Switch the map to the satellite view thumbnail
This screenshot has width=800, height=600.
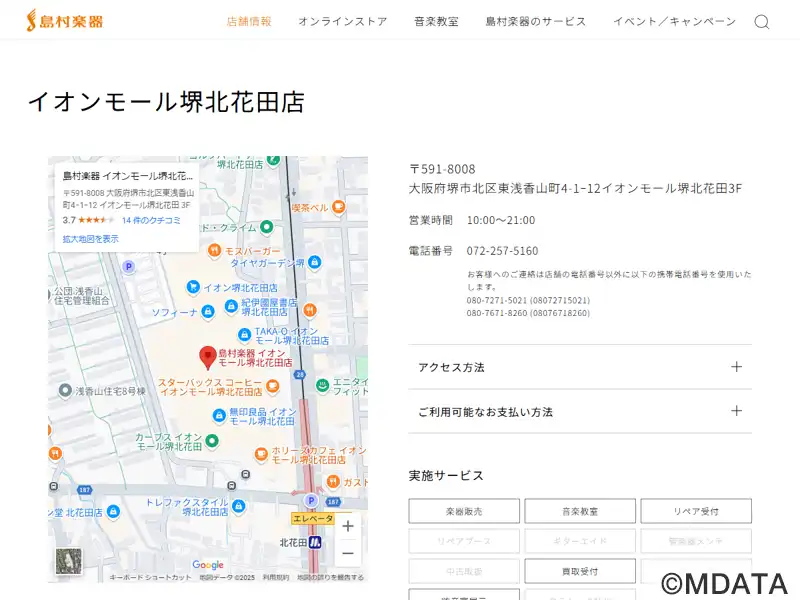click(x=68, y=561)
